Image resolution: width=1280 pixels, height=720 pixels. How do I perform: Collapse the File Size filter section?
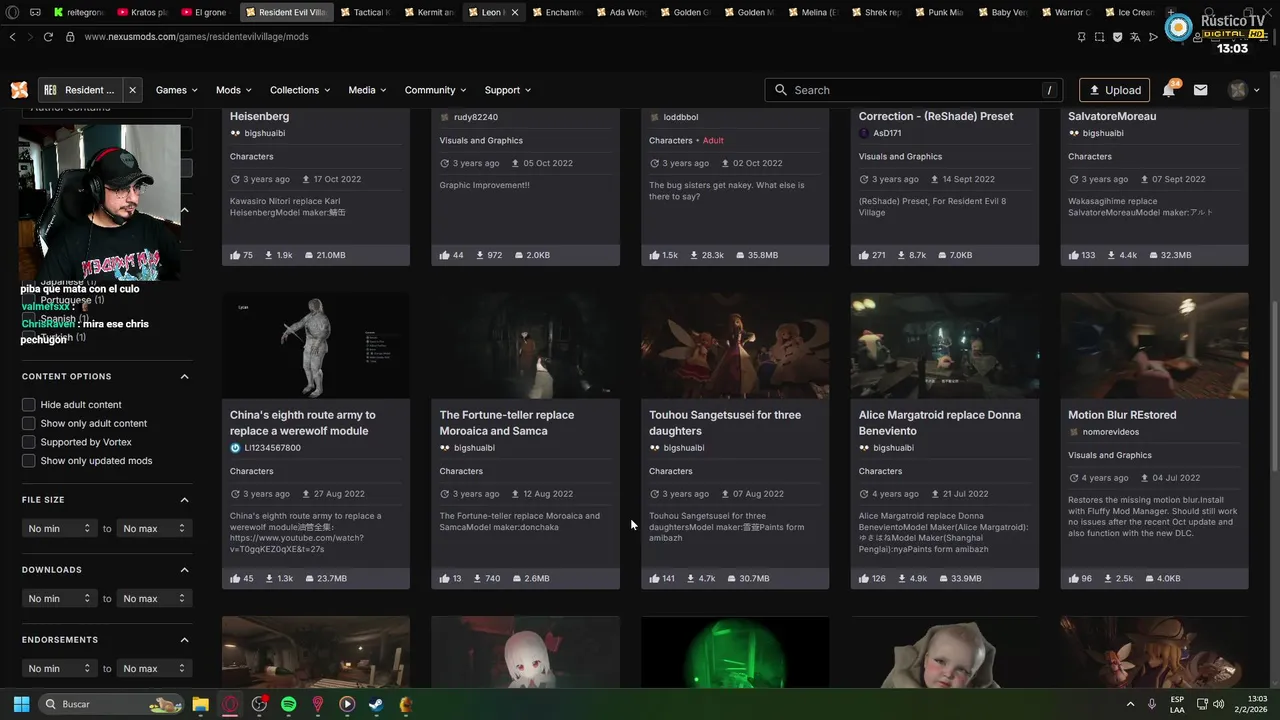tap(184, 500)
